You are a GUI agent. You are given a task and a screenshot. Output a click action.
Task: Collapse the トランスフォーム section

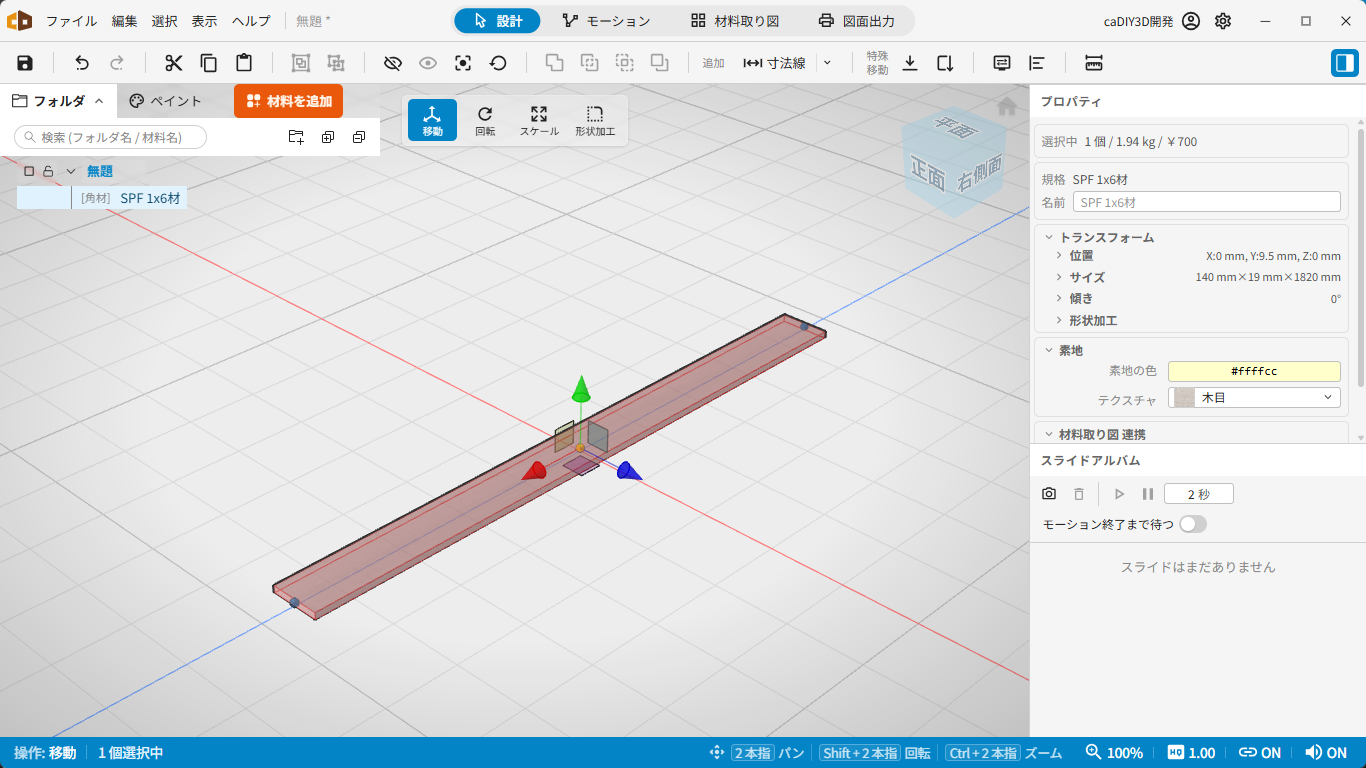1049,238
